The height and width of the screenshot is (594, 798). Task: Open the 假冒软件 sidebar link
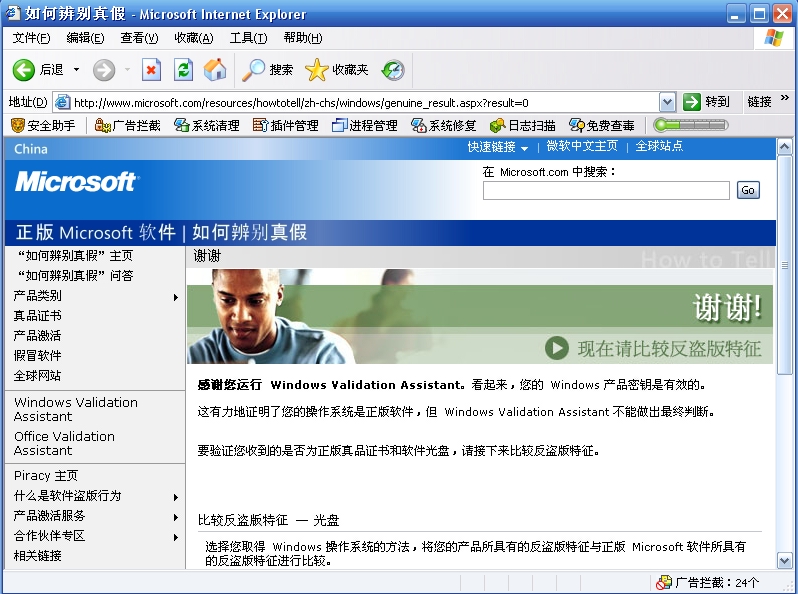pyautogui.click(x=38, y=355)
